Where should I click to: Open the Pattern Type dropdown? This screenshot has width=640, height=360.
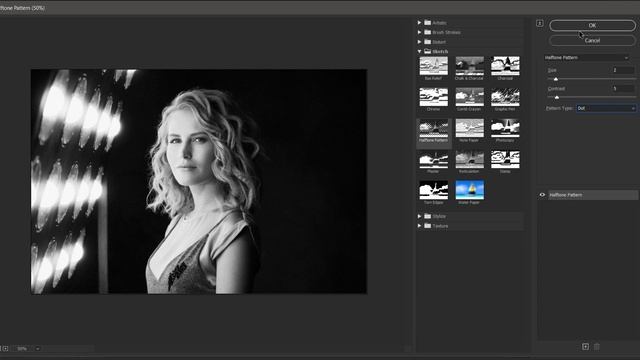(x=606, y=108)
